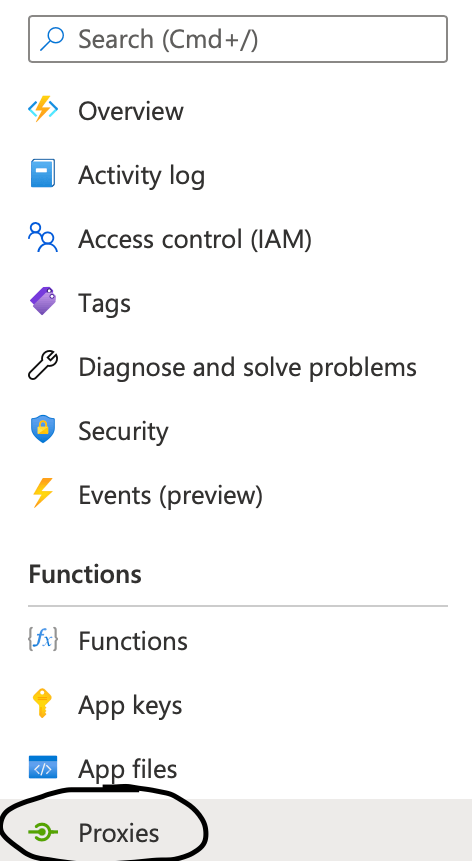Screen dimensions: 472x861
Task: Click the Security shield icon
Action: 43,430
